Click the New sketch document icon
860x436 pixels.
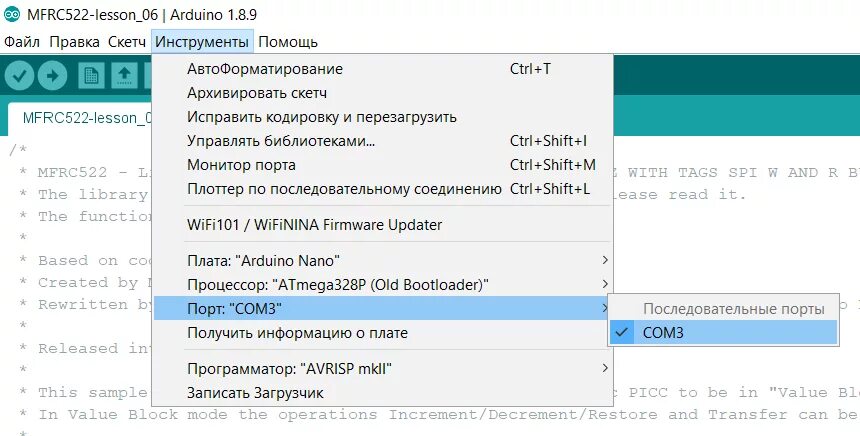click(x=91, y=75)
